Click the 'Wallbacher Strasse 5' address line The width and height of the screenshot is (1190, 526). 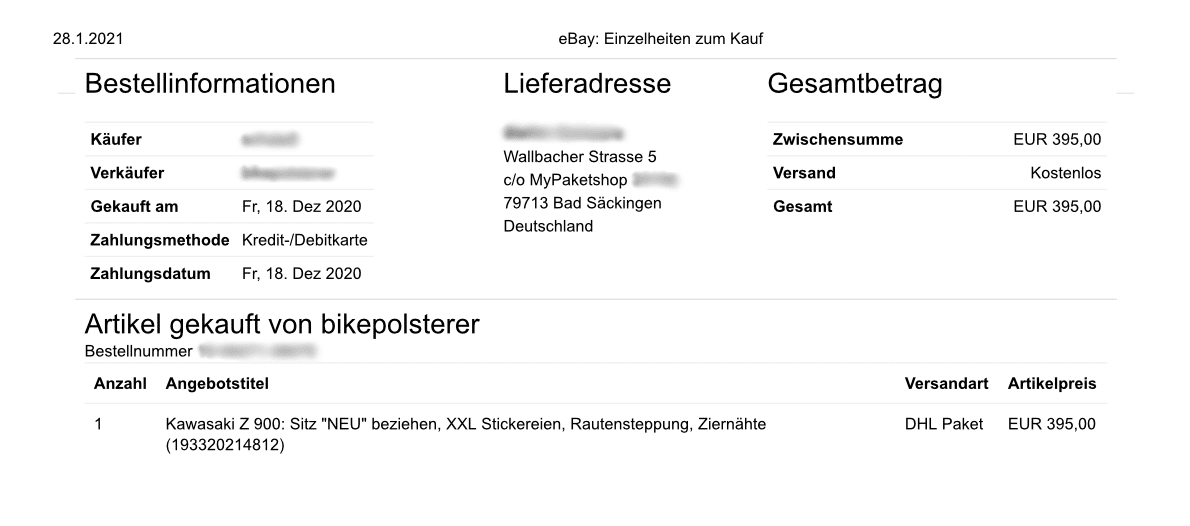(x=580, y=157)
